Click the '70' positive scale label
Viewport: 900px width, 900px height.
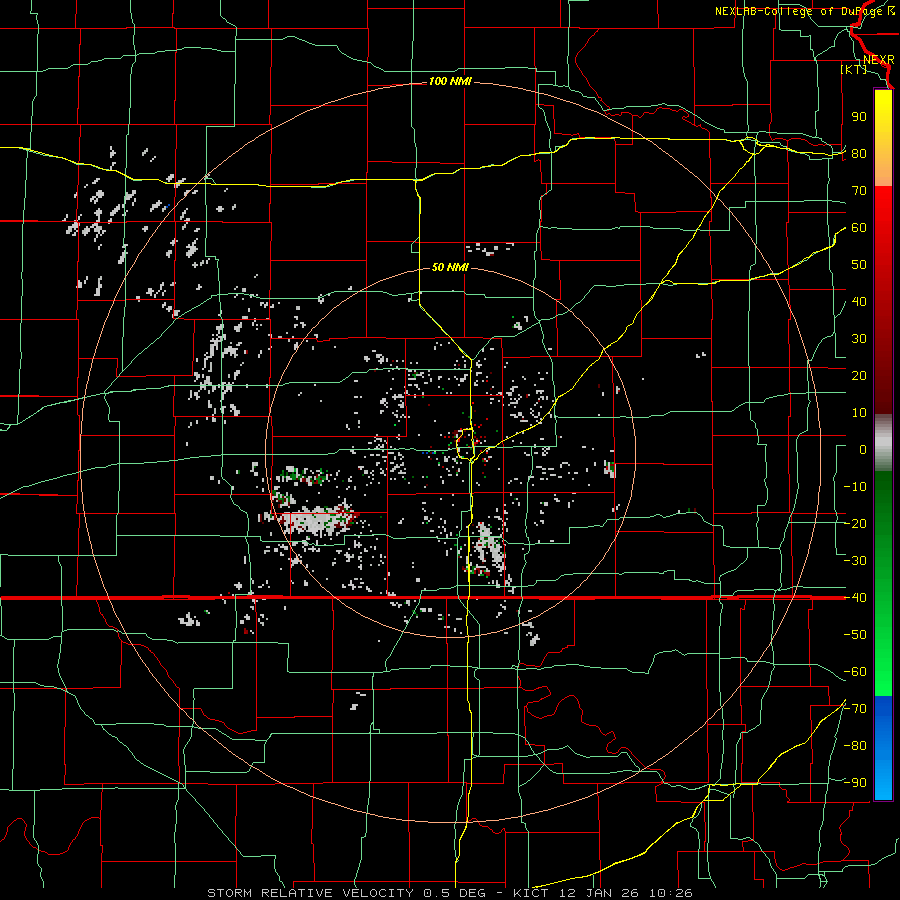pyautogui.click(x=859, y=191)
